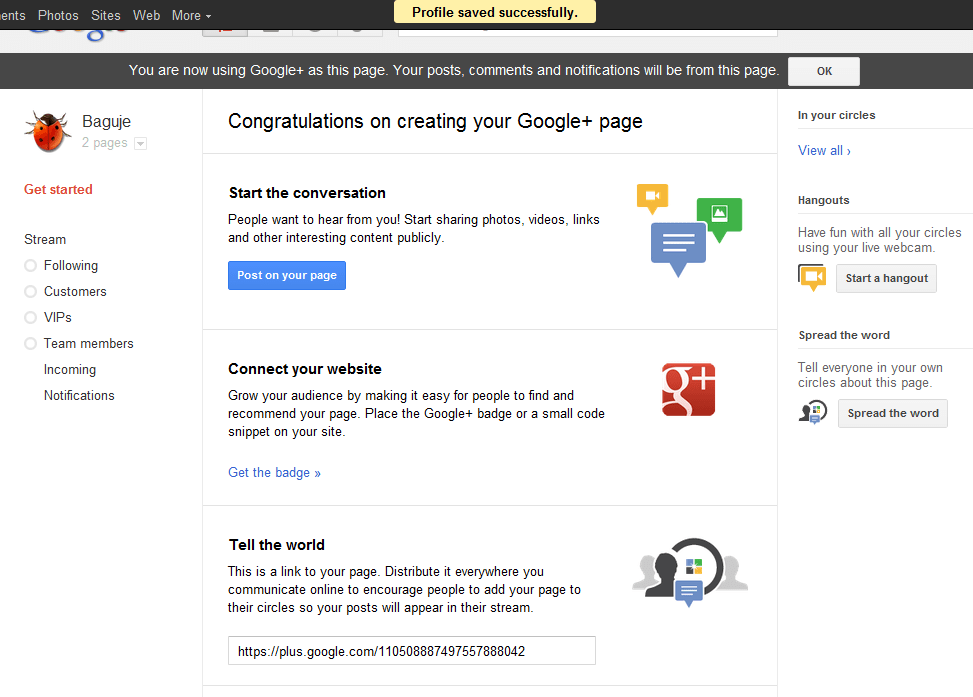Screen dimensions: 973x697
Task: Click the Profile saved successfully notice
Action: [x=495, y=12]
